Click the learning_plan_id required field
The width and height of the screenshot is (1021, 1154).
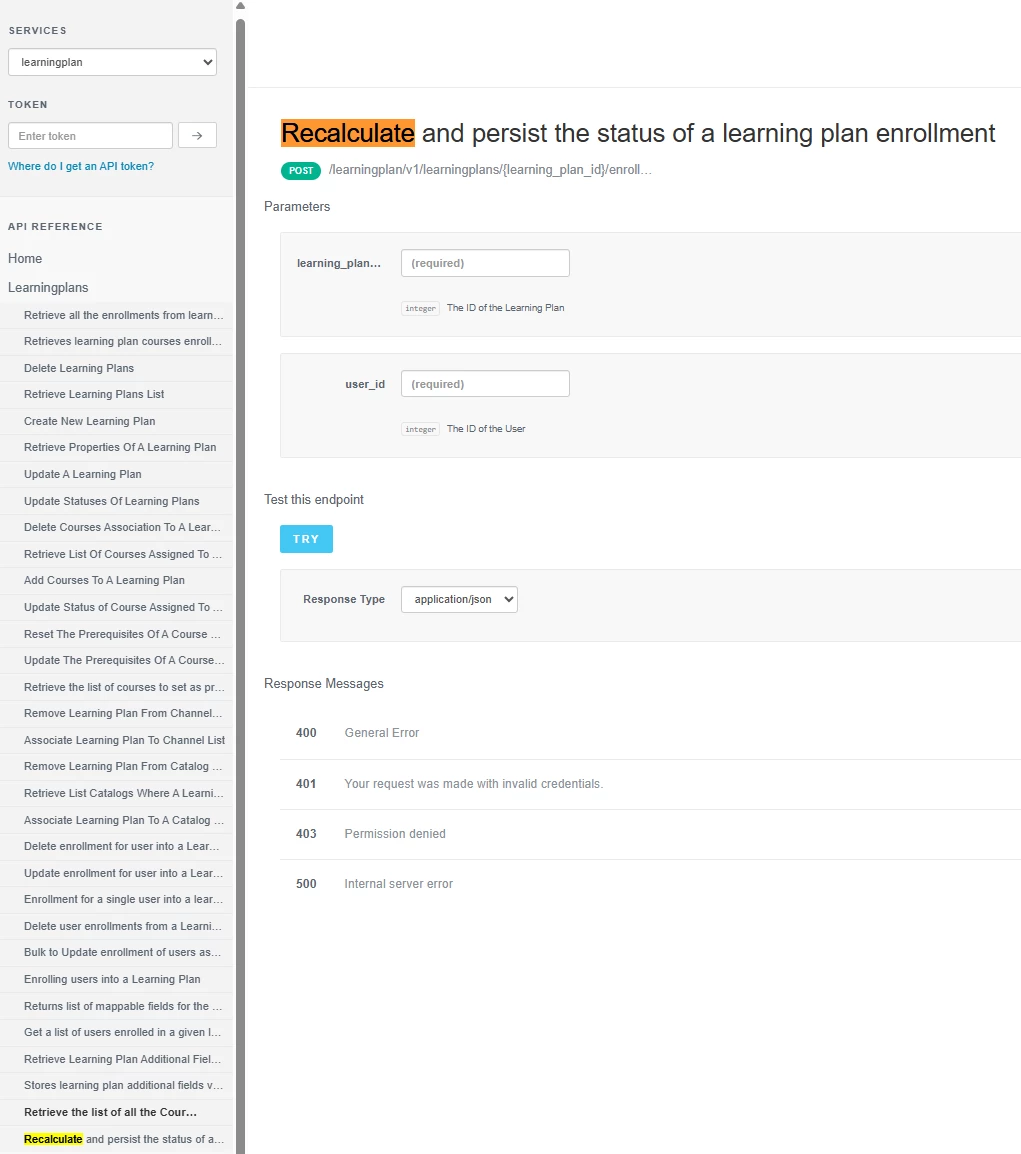[x=485, y=263]
